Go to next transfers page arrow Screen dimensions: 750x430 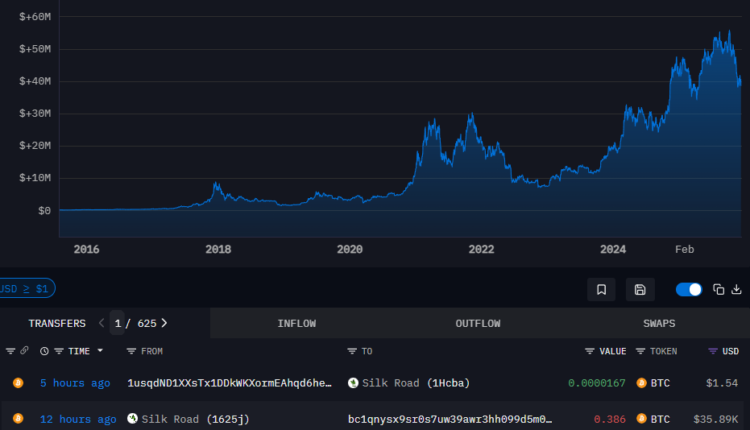coord(164,323)
